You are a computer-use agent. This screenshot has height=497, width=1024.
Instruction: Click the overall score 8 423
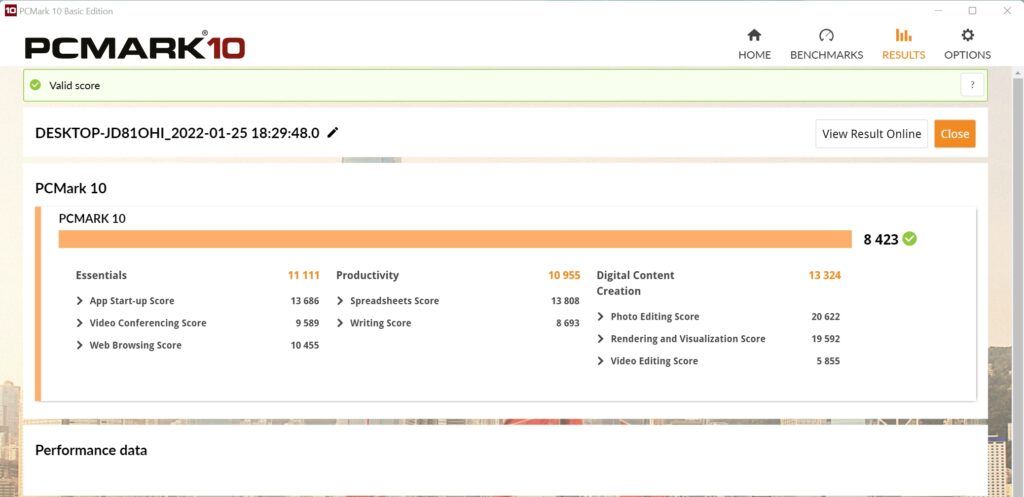pos(881,239)
